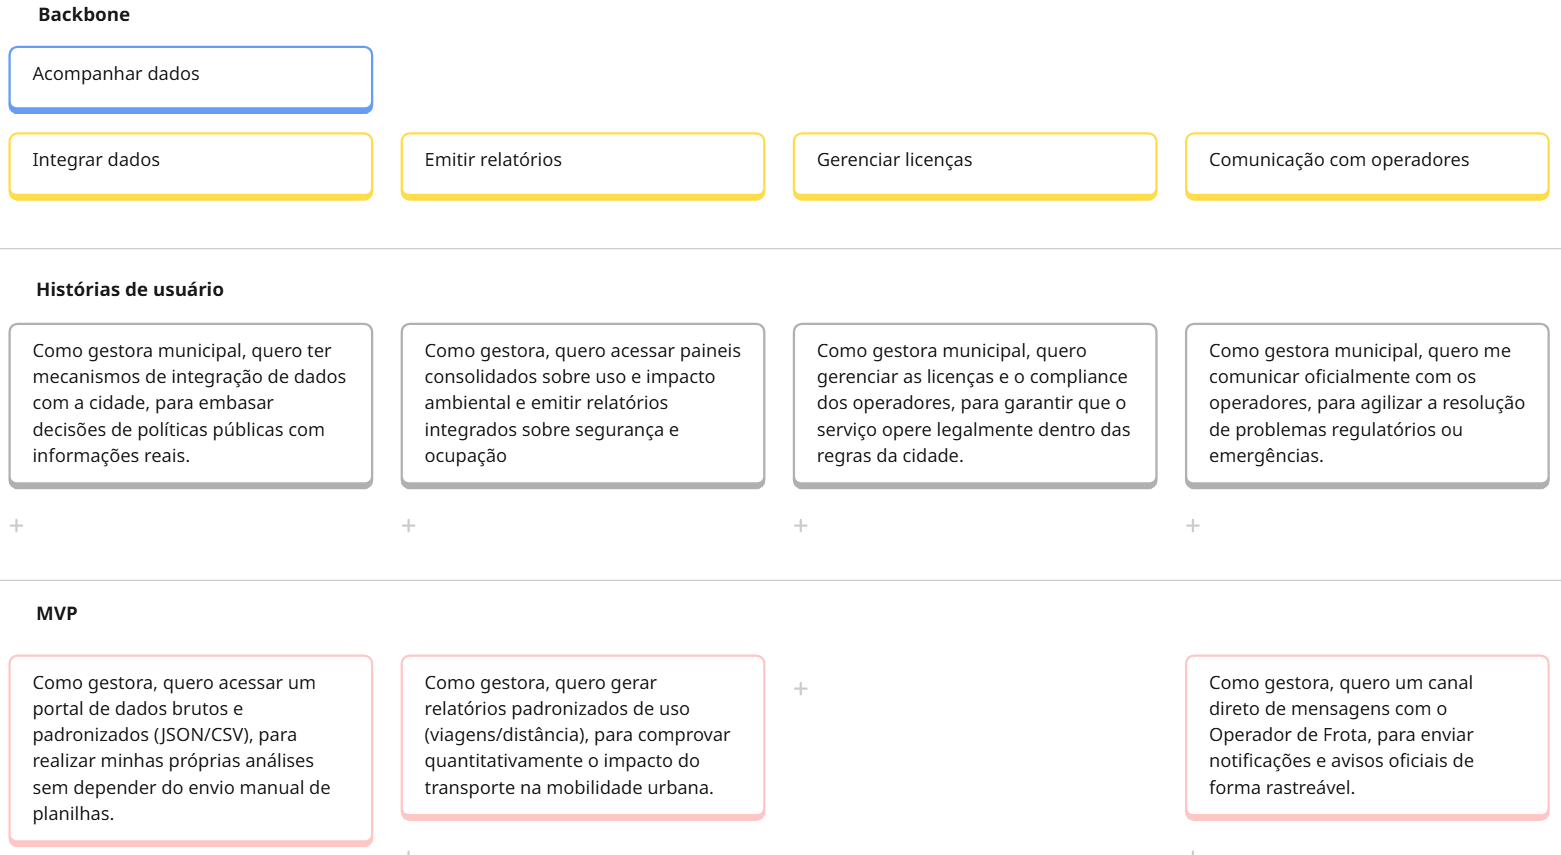Open the story about mecanismos de integração de dados
Viewport: 1561px width, 855px height.
(190, 404)
